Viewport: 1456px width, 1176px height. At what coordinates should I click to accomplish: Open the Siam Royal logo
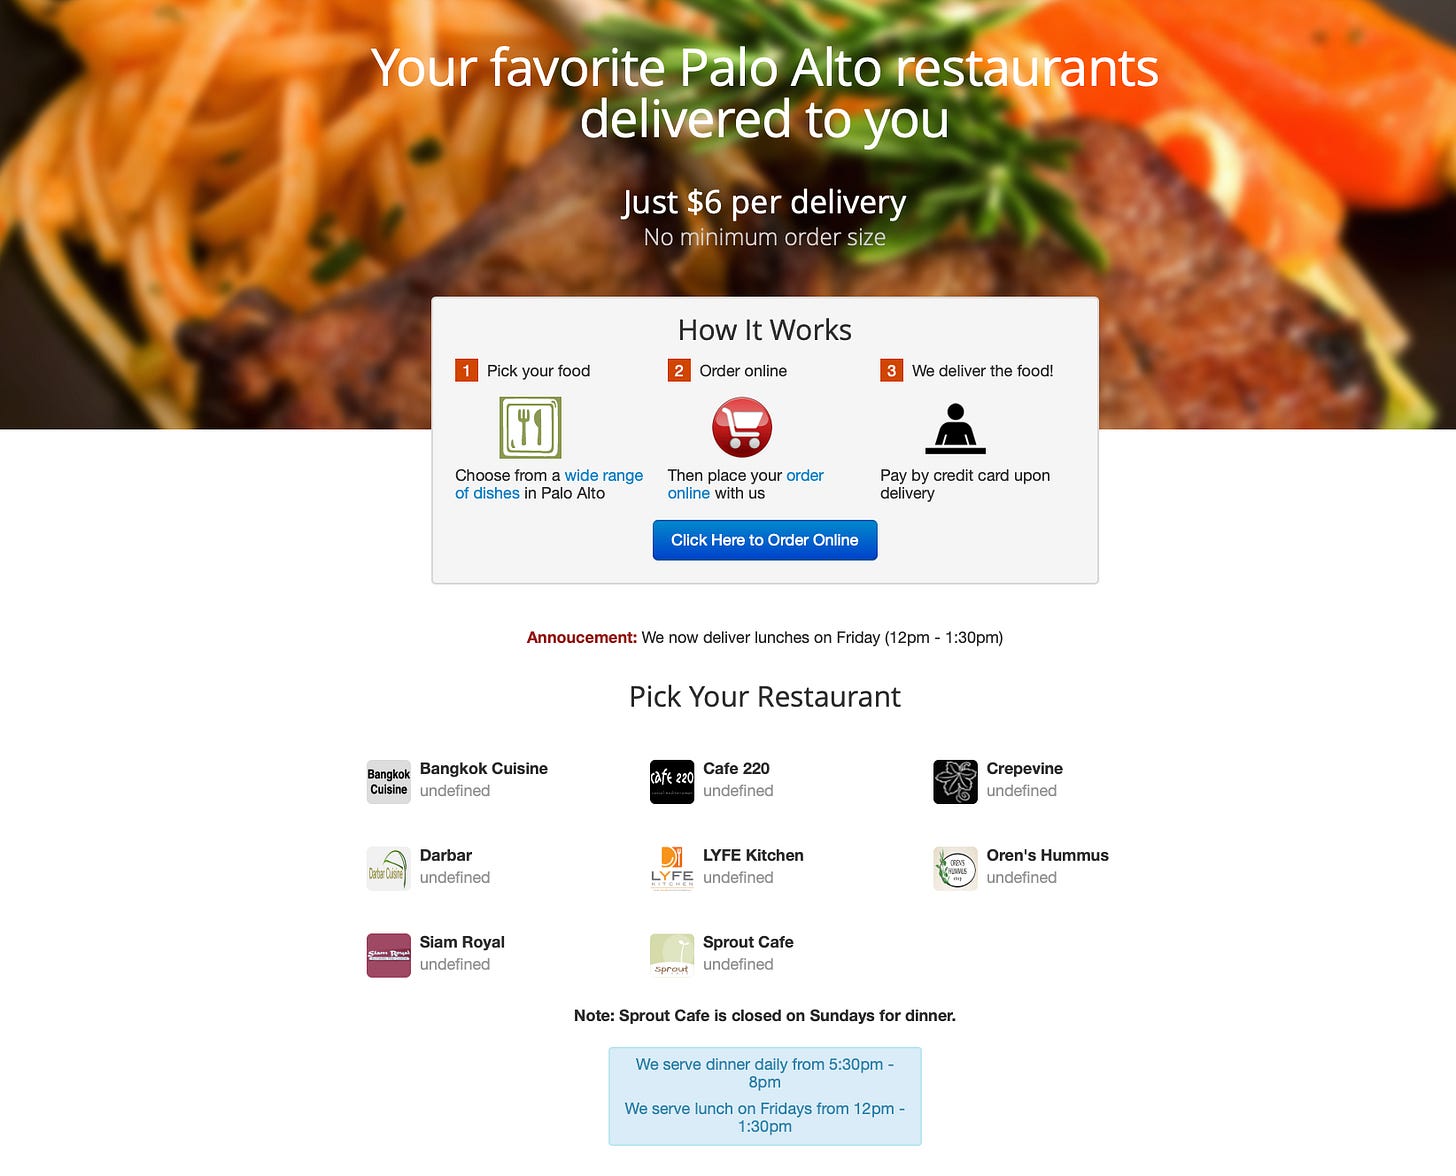coord(389,956)
